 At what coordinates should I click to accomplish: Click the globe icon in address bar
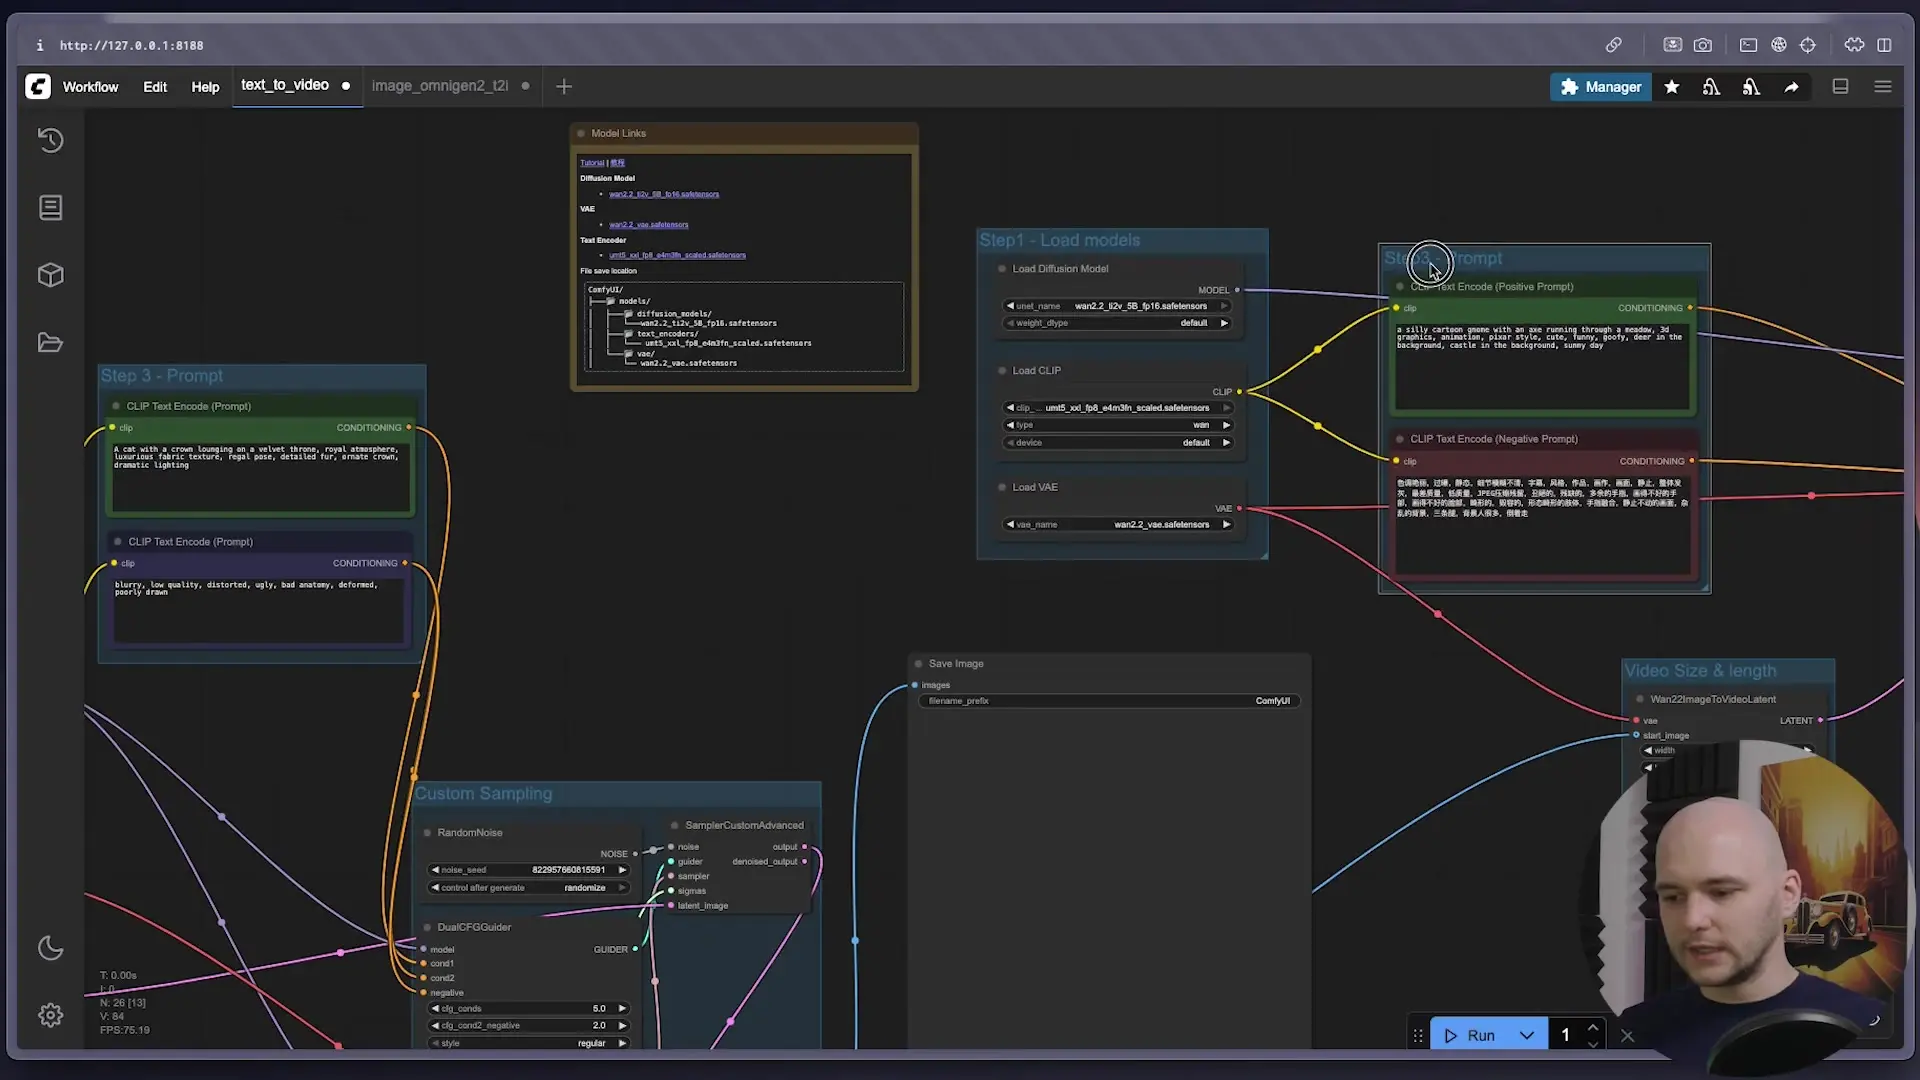tap(1778, 45)
